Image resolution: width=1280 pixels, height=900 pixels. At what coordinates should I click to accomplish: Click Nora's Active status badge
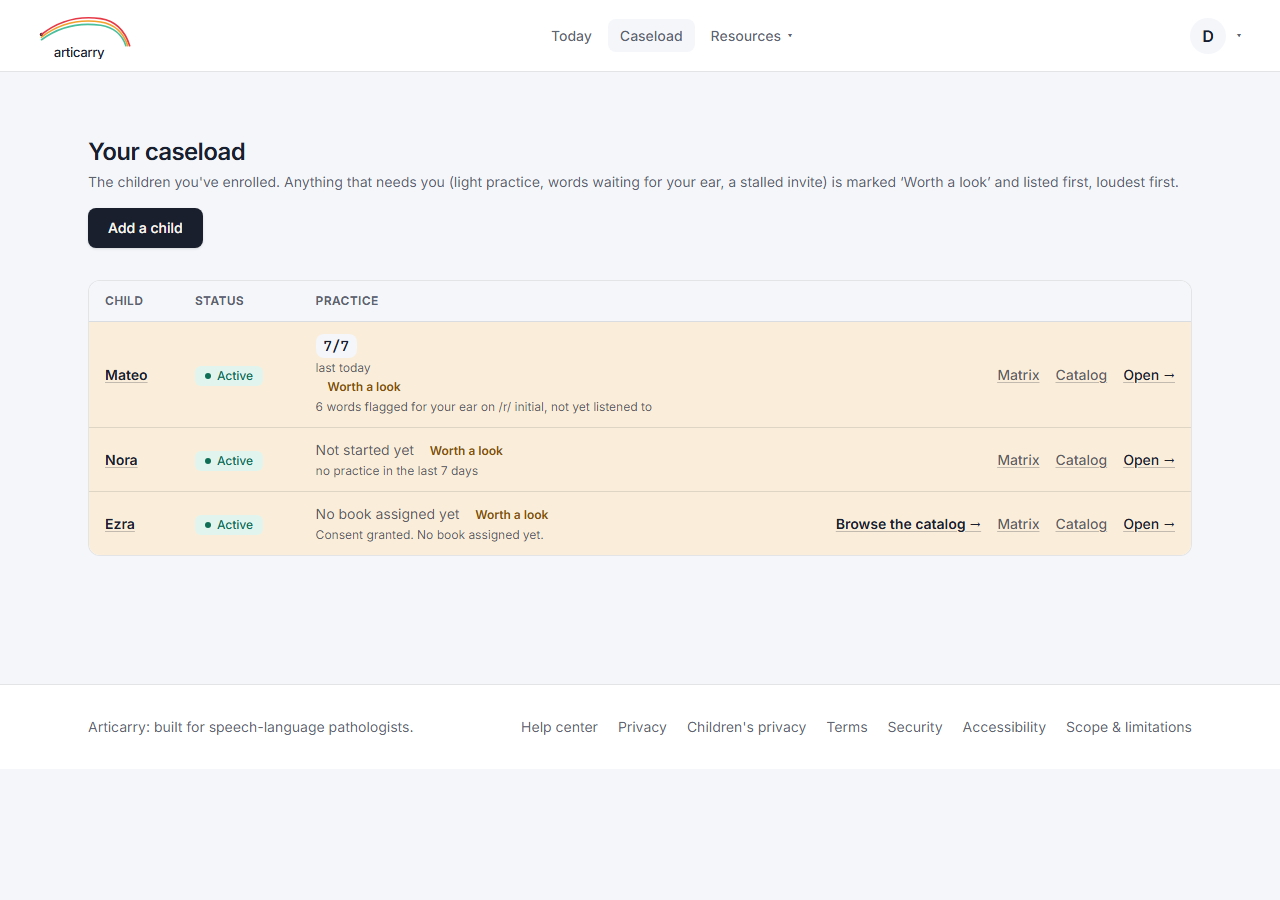tap(229, 461)
